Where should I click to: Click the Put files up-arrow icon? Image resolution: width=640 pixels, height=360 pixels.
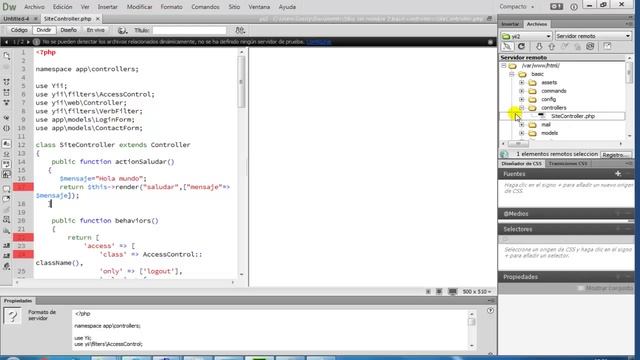coord(551,47)
